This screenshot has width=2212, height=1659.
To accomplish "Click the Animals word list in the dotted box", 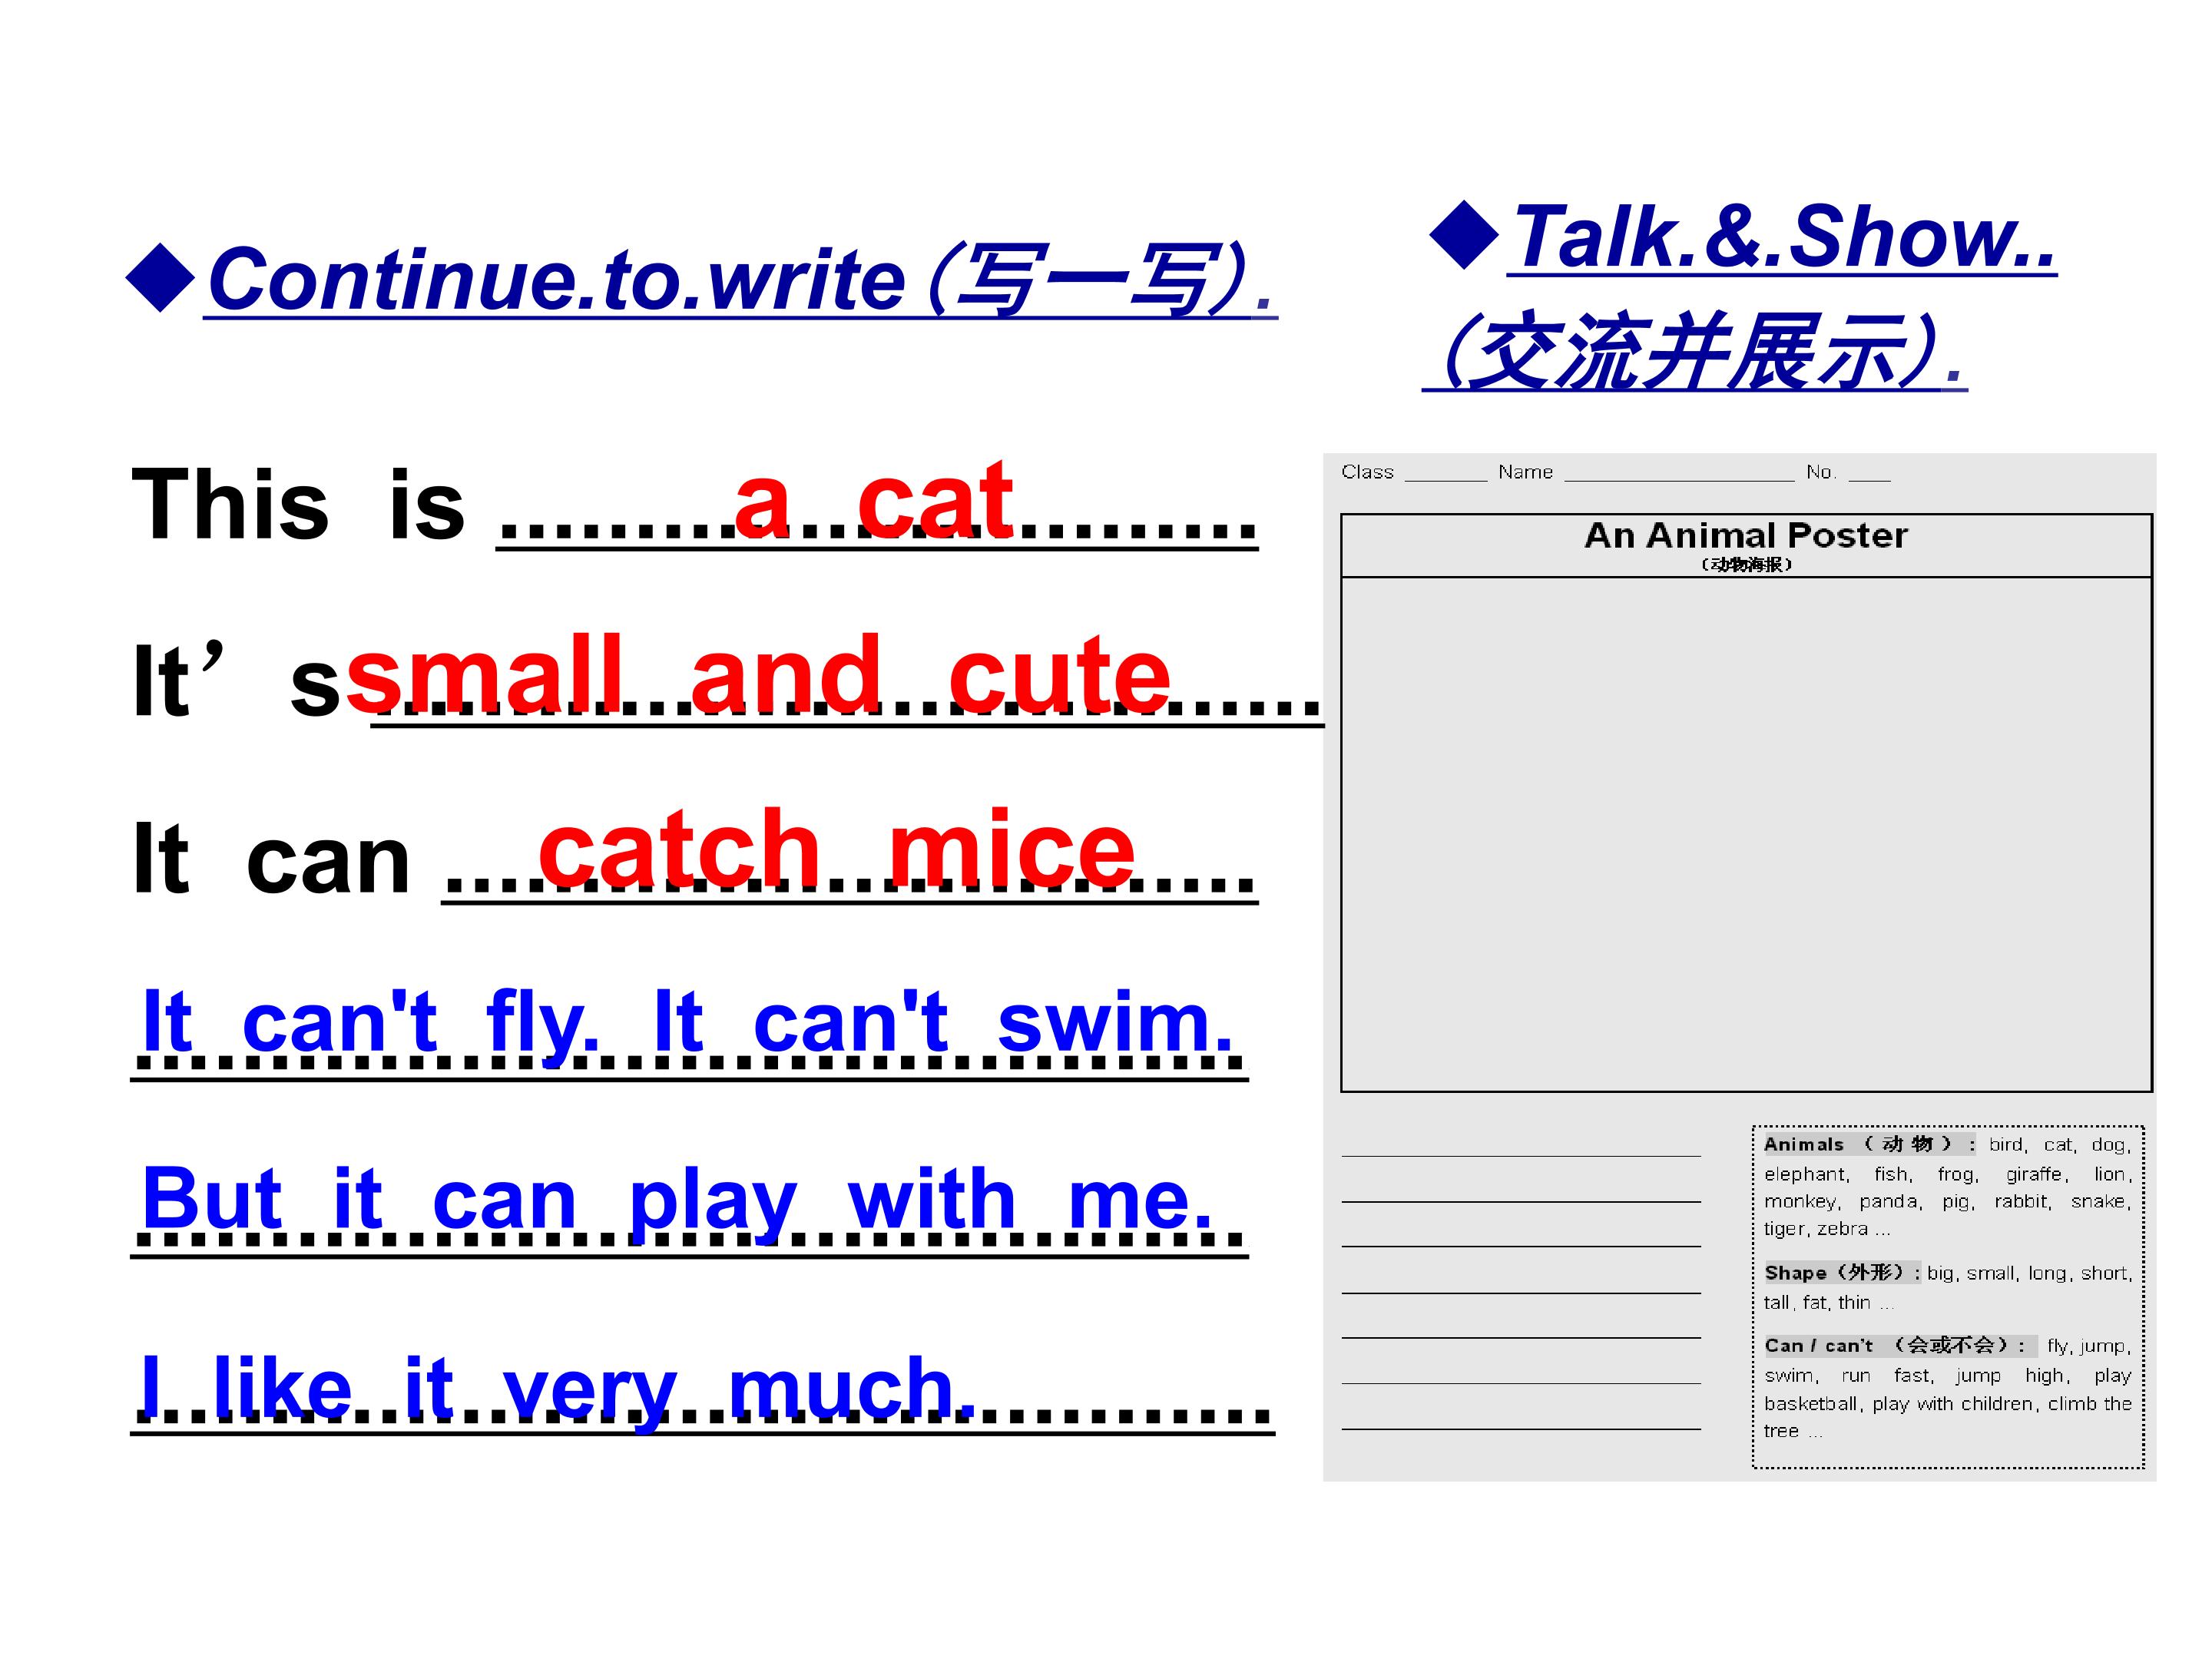I will point(1947,1186).
